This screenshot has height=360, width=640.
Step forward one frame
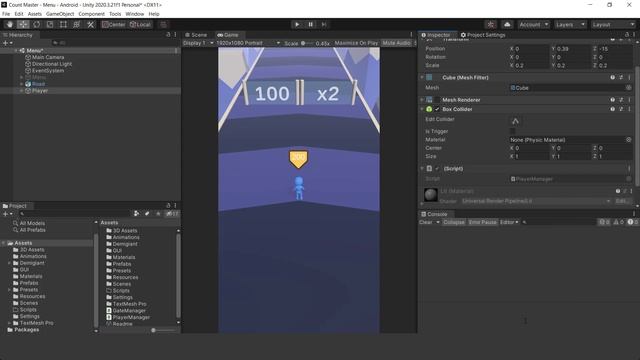[x=324, y=24]
